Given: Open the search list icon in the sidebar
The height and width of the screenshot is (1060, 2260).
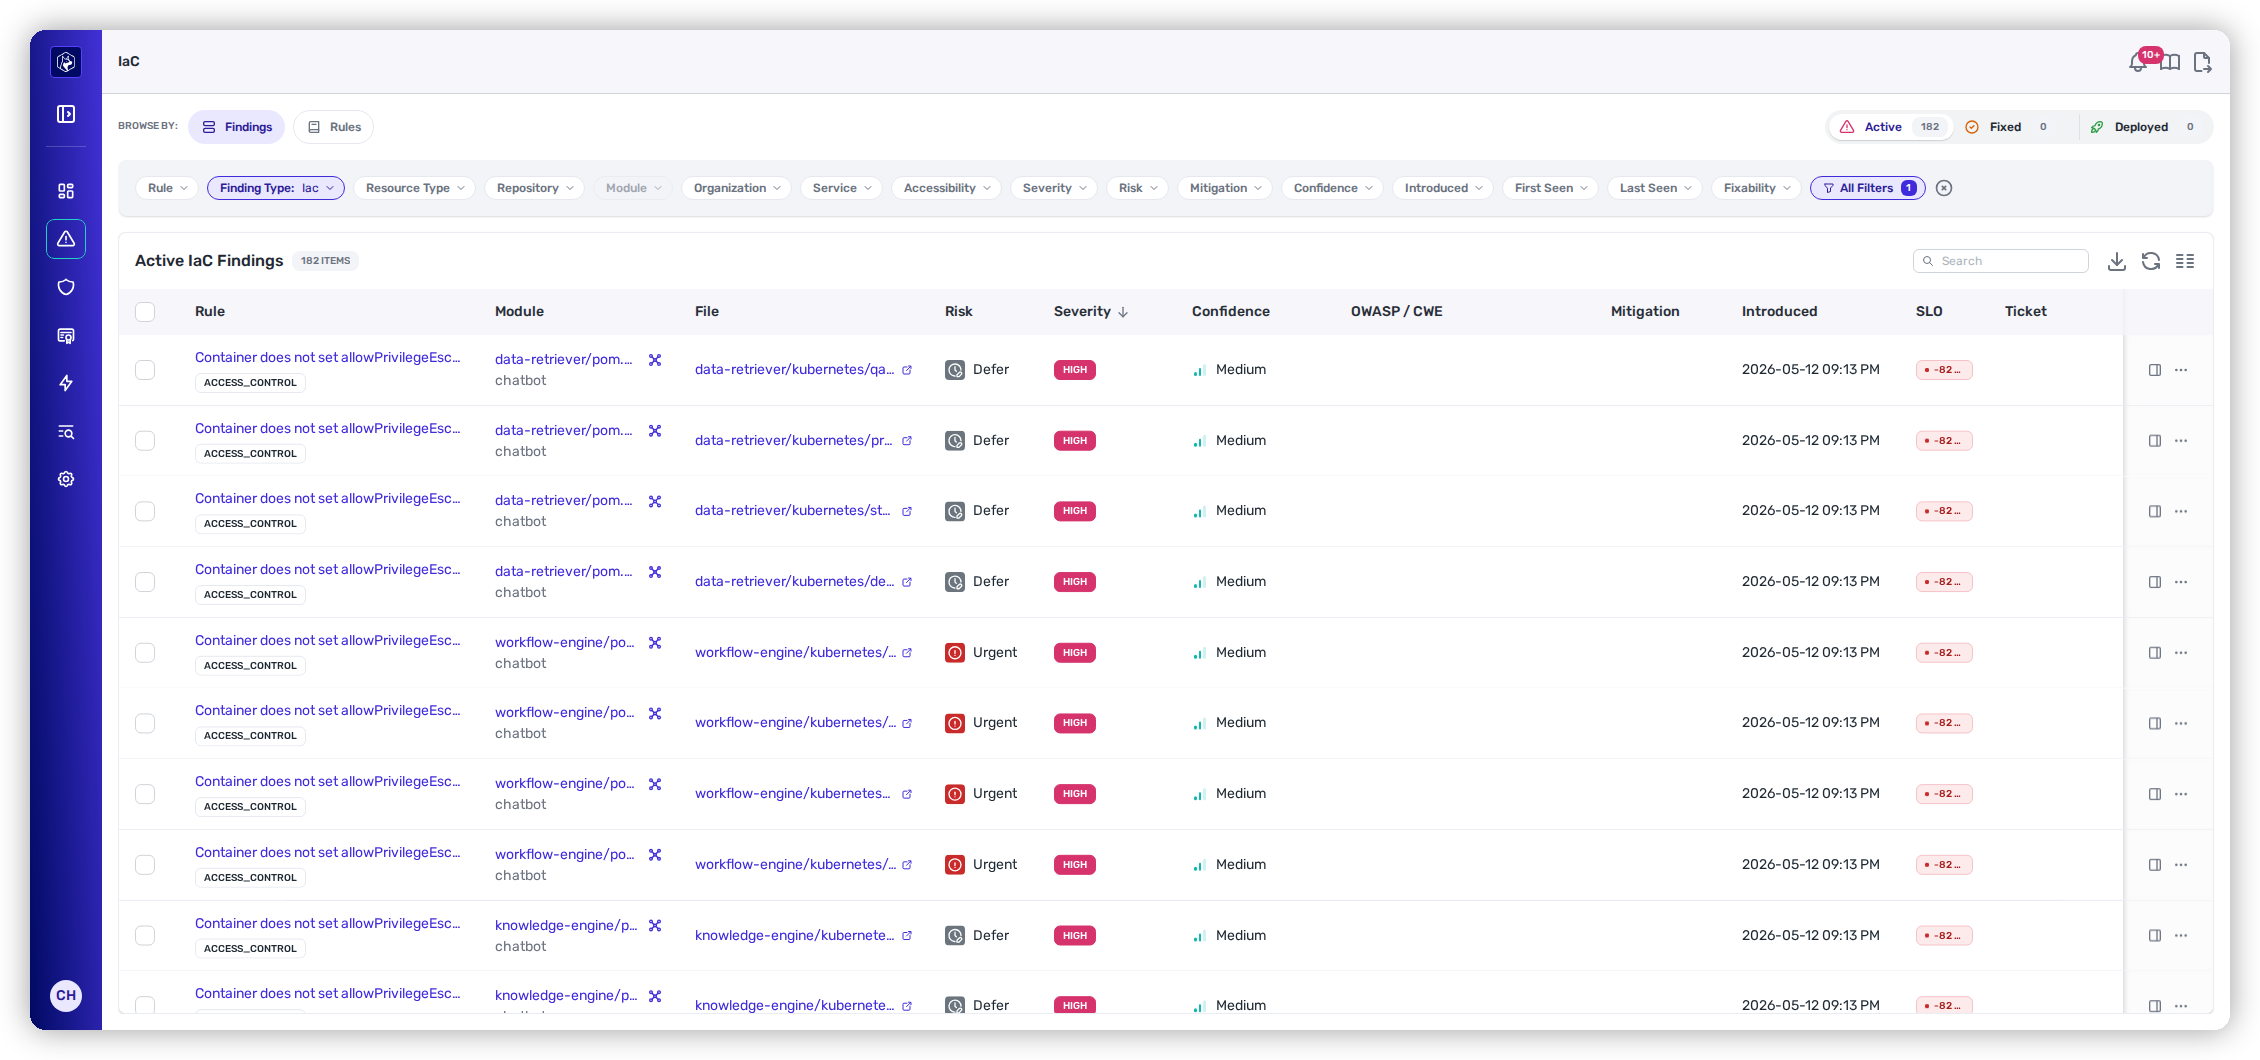Looking at the screenshot, I should (66, 431).
